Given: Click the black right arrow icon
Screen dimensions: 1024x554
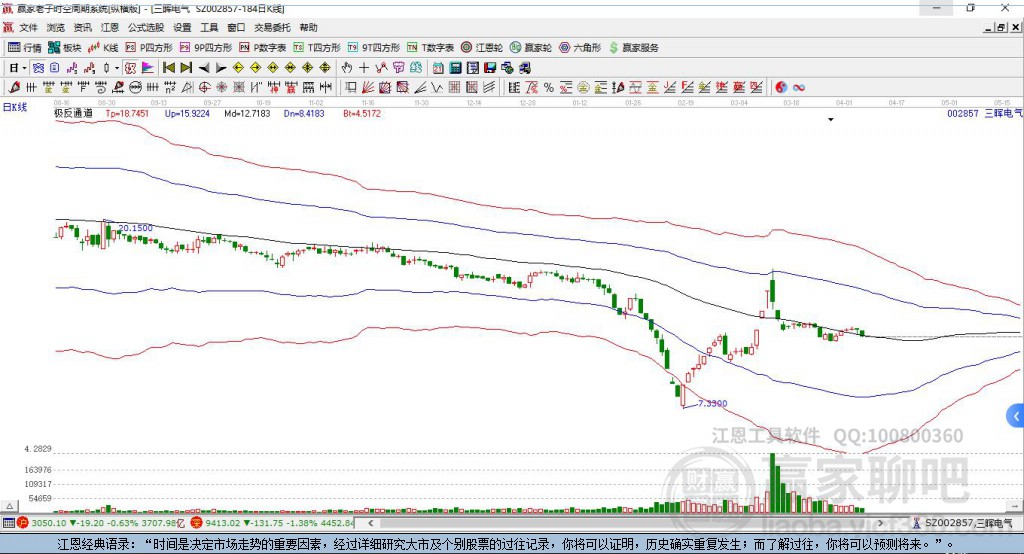Looking at the screenshot, I should tap(221, 68).
